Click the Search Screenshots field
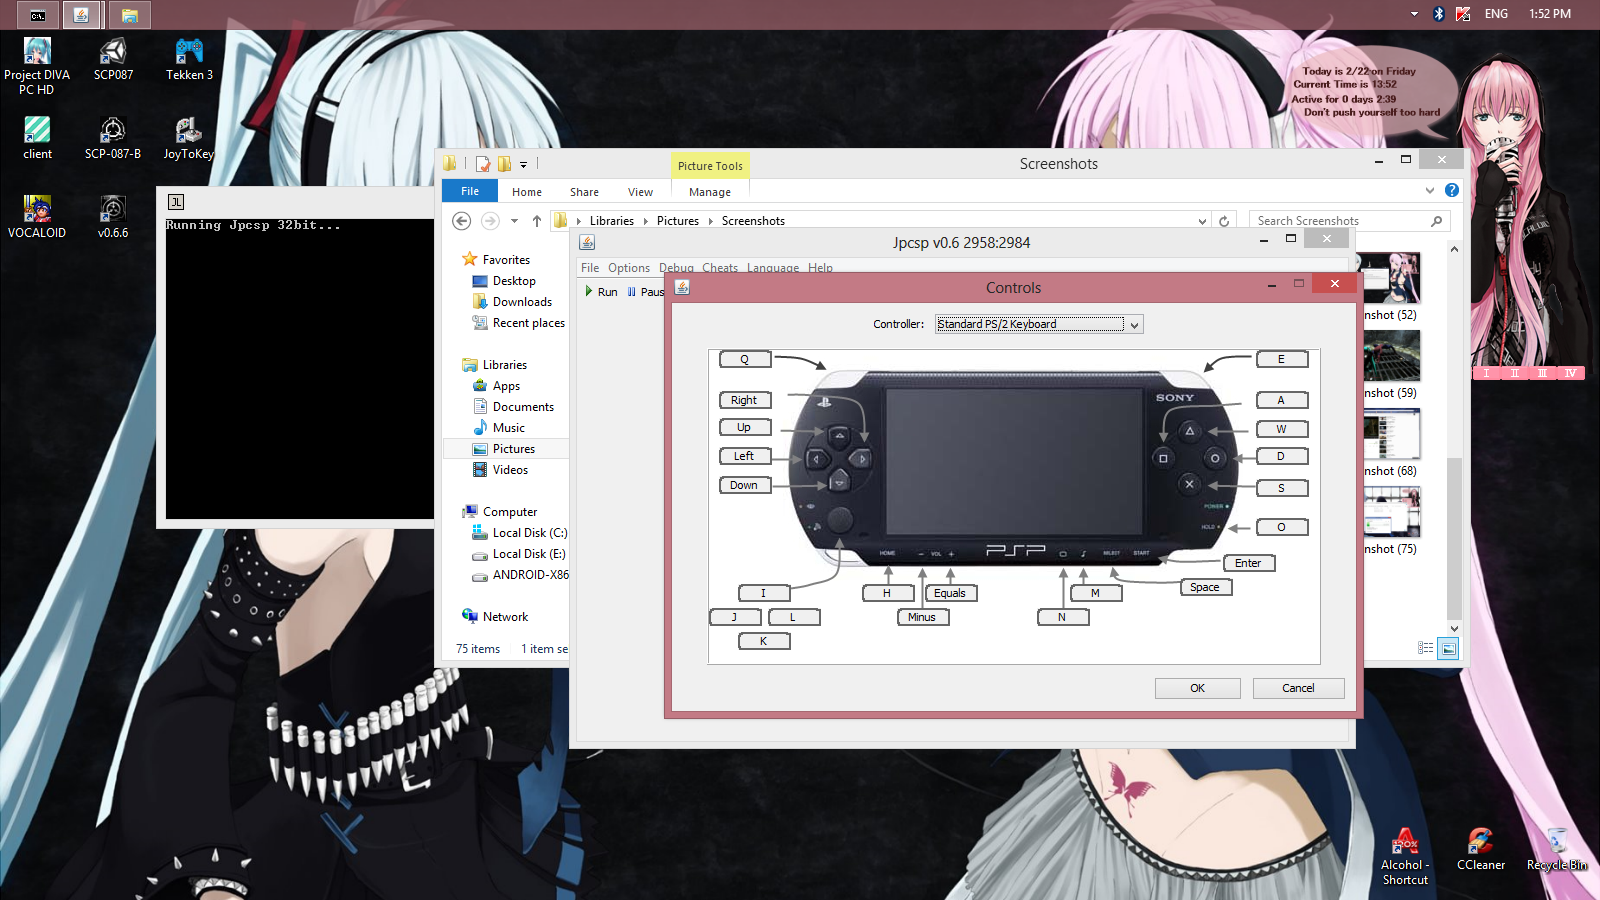Screen dimensions: 1600x900 (1349, 221)
